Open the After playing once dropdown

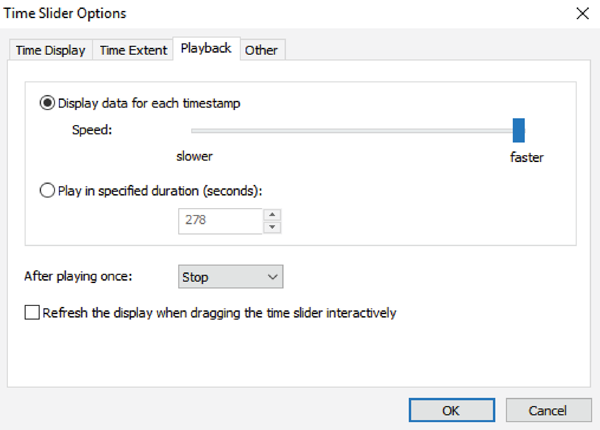coord(231,277)
